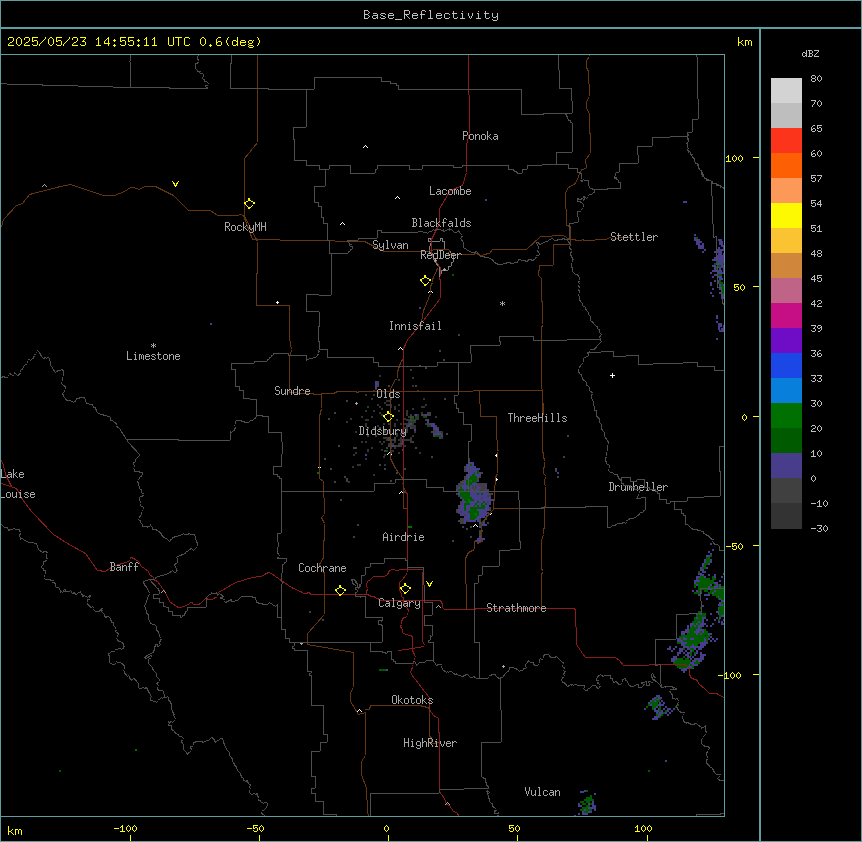Image resolution: width=862 pixels, height=842 pixels.
Task: Pick the green 30 dBZ legend swatch
Action: 786,416
